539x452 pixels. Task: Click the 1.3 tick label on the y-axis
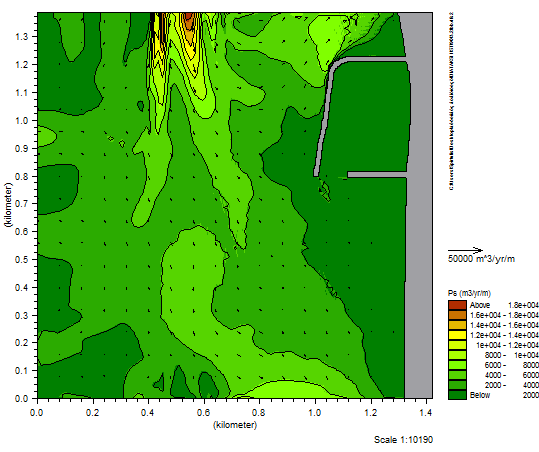coord(21,36)
